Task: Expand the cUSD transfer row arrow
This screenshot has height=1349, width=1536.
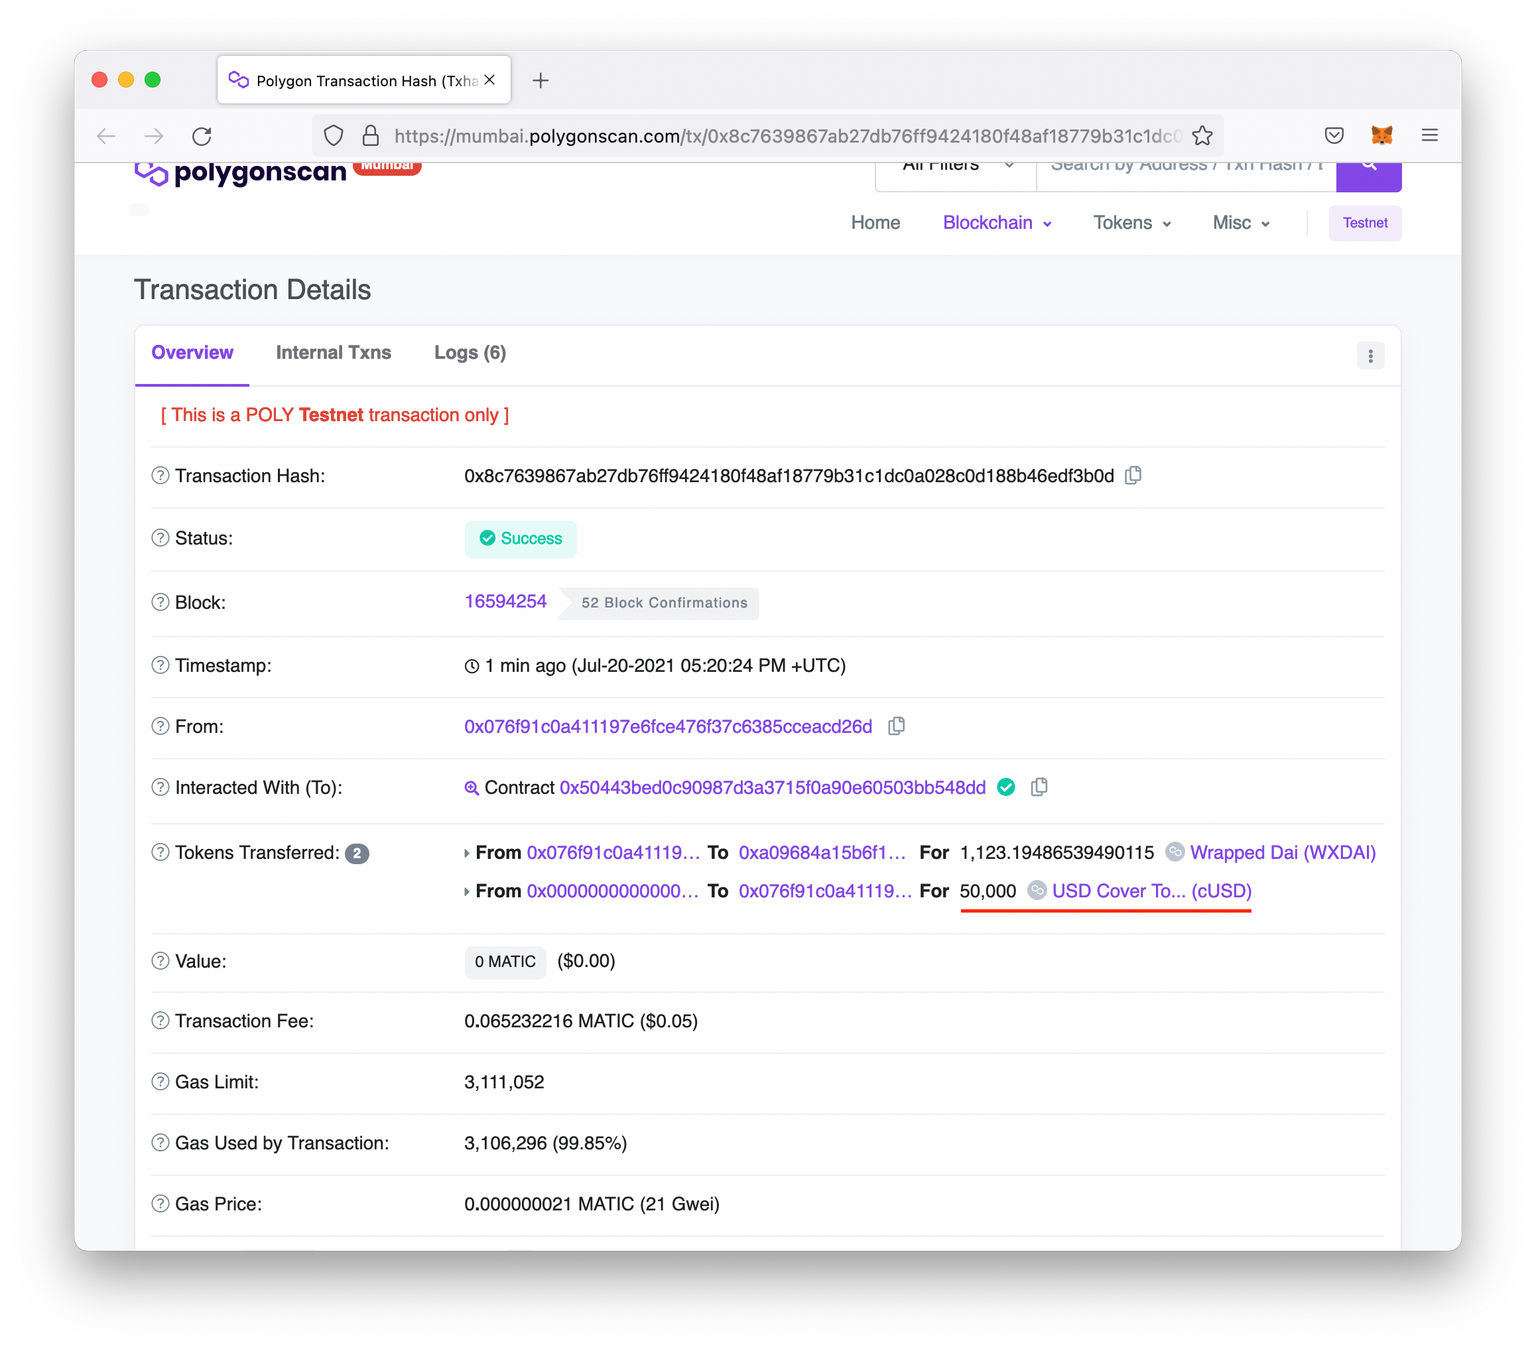Action: tap(467, 891)
